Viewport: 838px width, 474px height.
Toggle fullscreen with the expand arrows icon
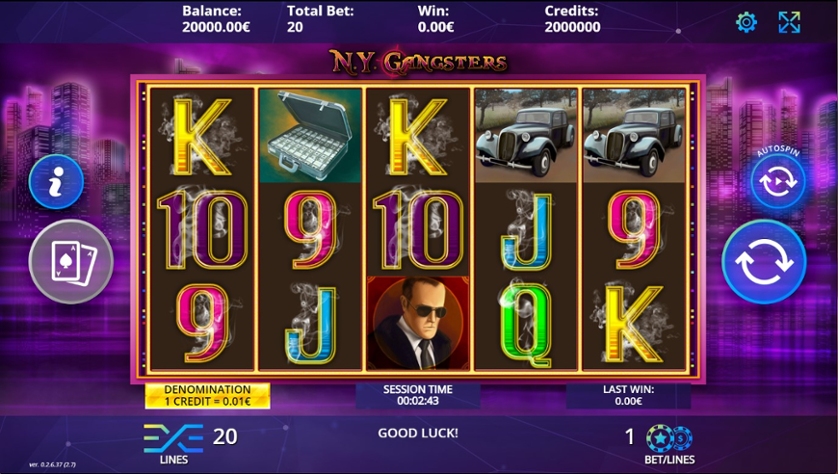pyautogui.click(x=789, y=22)
